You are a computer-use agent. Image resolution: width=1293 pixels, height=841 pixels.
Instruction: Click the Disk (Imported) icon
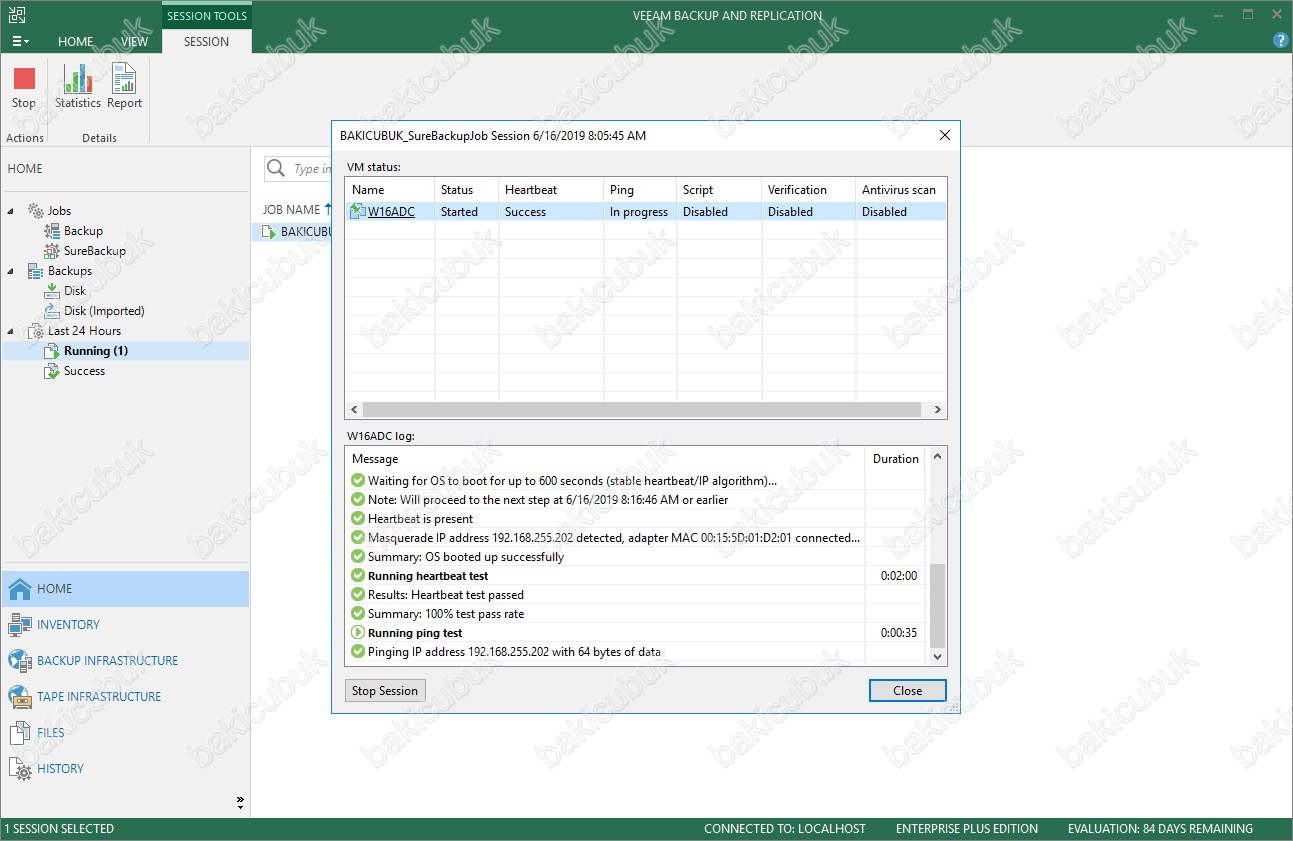52,311
